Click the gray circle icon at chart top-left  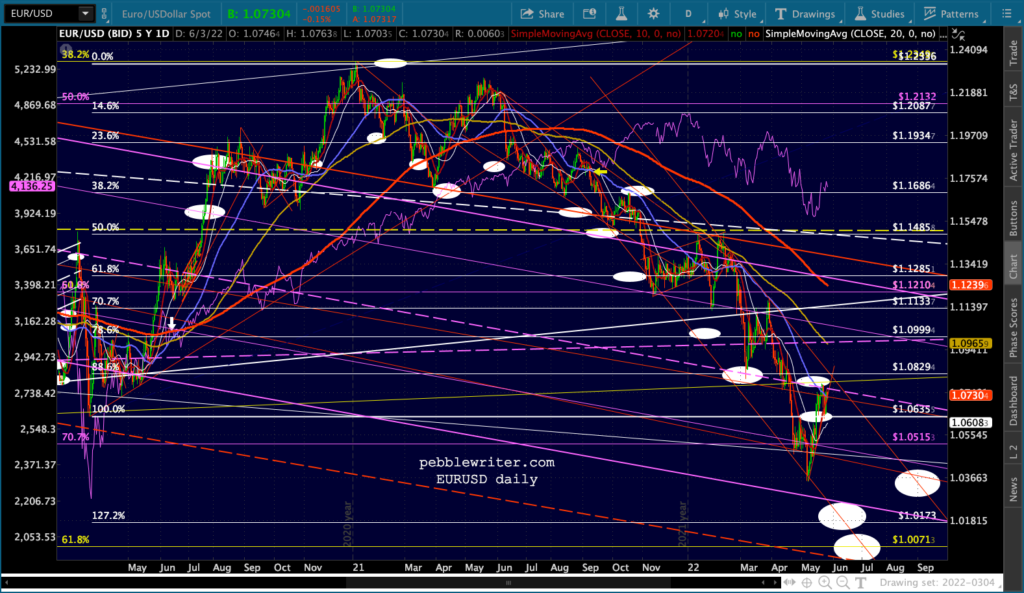click(x=66, y=49)
